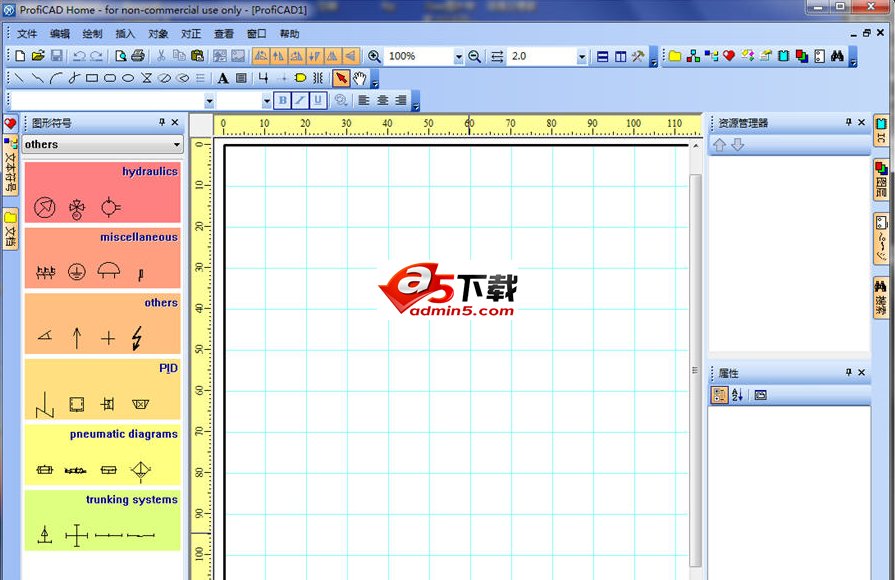Open the pneumatic diagrams symbol group
Viewport: 895px width, 580px height.
coord(103,455)
